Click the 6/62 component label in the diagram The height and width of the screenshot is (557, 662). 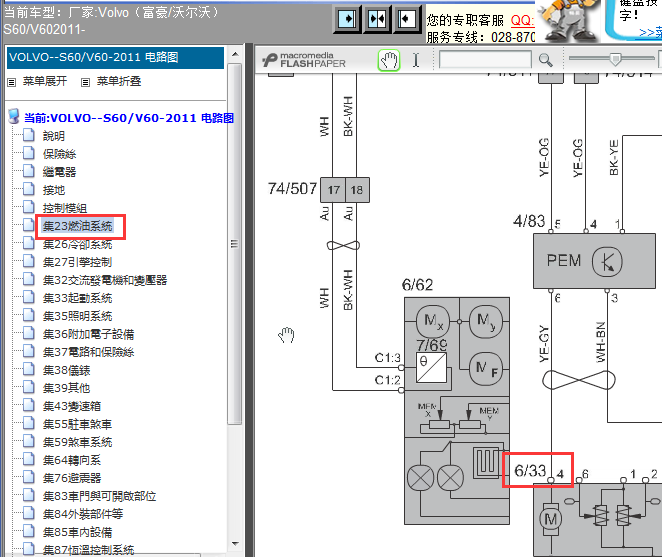pos(418,285)
